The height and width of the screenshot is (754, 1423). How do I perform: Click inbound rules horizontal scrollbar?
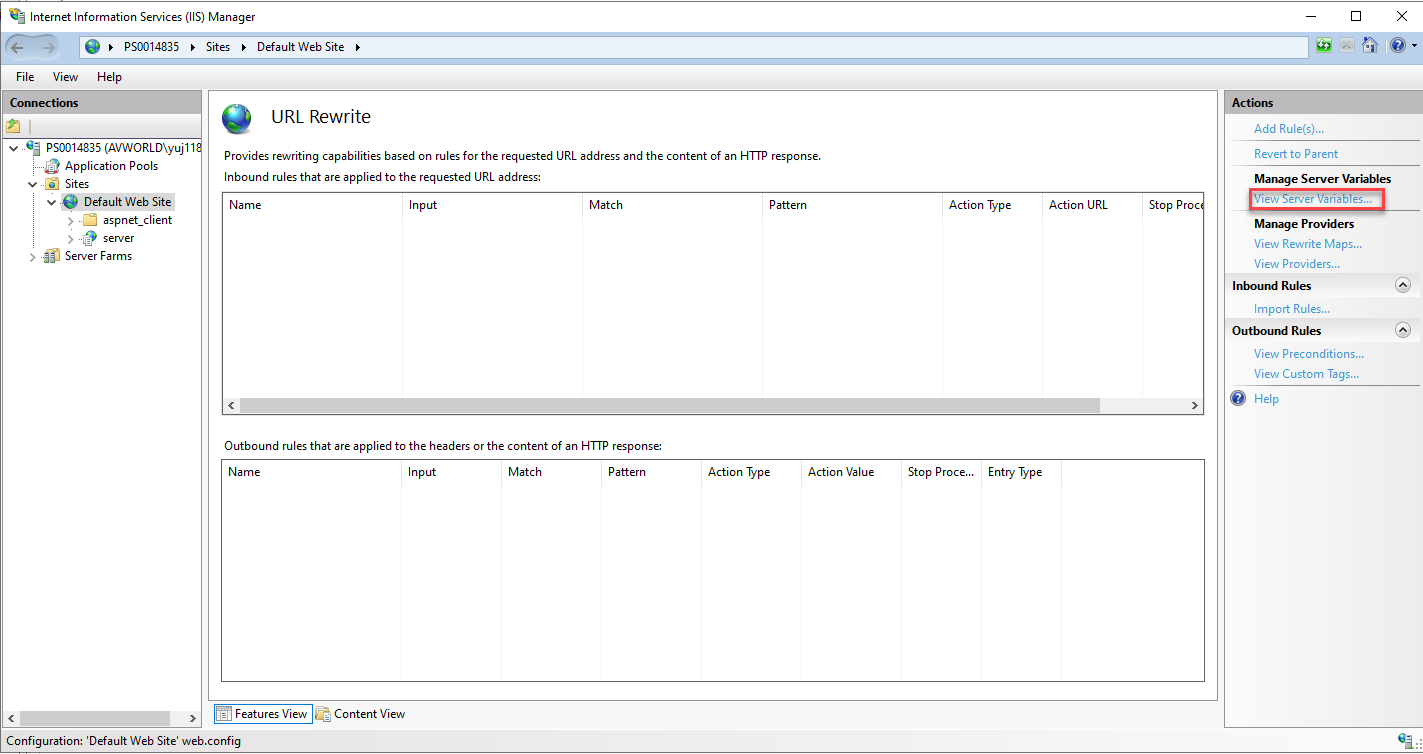(x=669, y=405)
